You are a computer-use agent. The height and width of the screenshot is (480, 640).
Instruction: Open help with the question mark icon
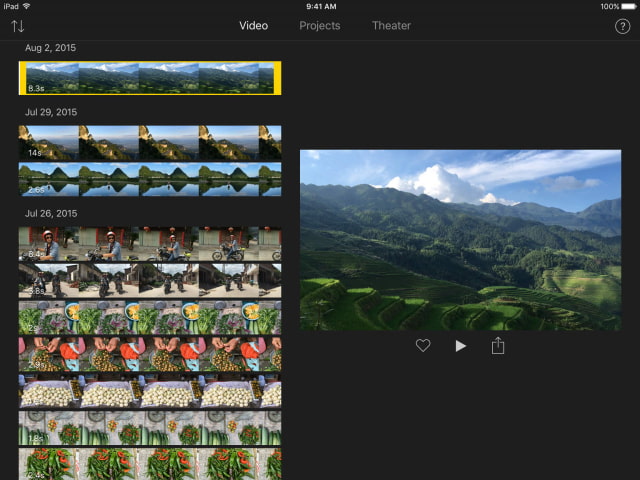pos(621,26)
